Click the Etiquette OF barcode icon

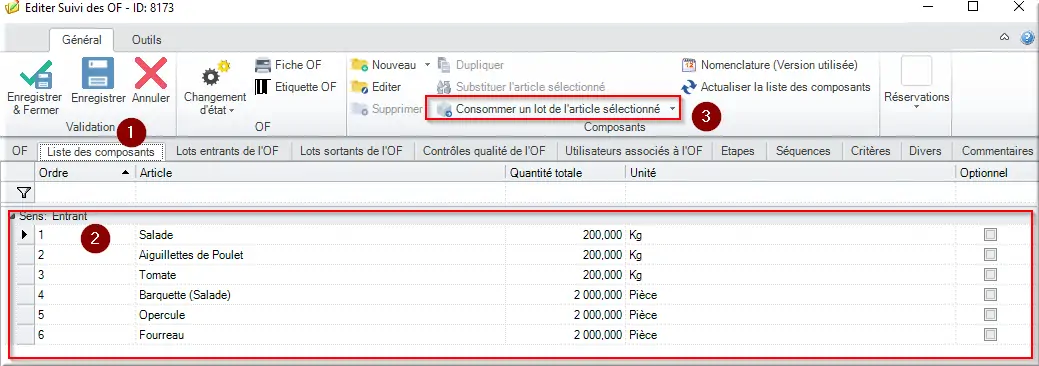click(263, 87)
